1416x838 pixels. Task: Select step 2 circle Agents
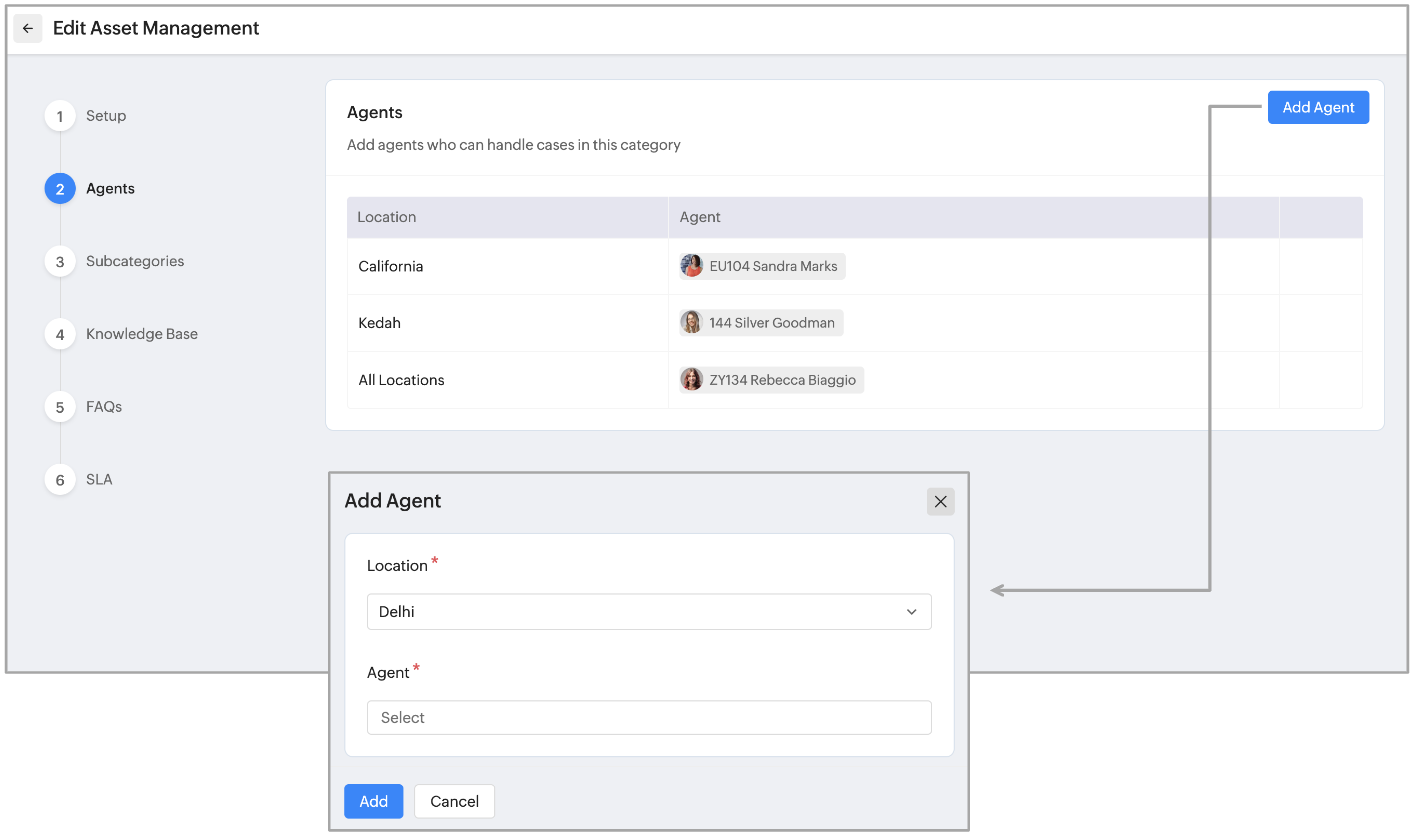tap(60, 189)
